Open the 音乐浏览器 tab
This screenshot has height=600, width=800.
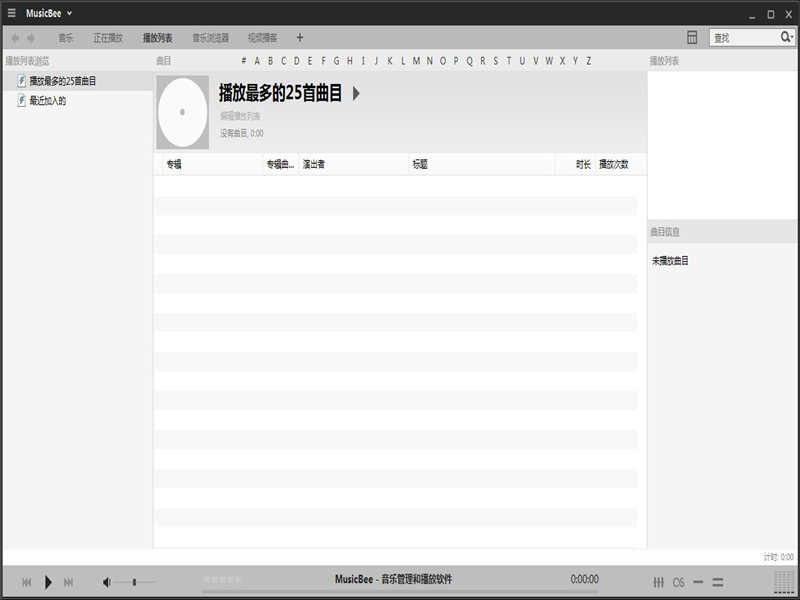click(x=210, y=38)
